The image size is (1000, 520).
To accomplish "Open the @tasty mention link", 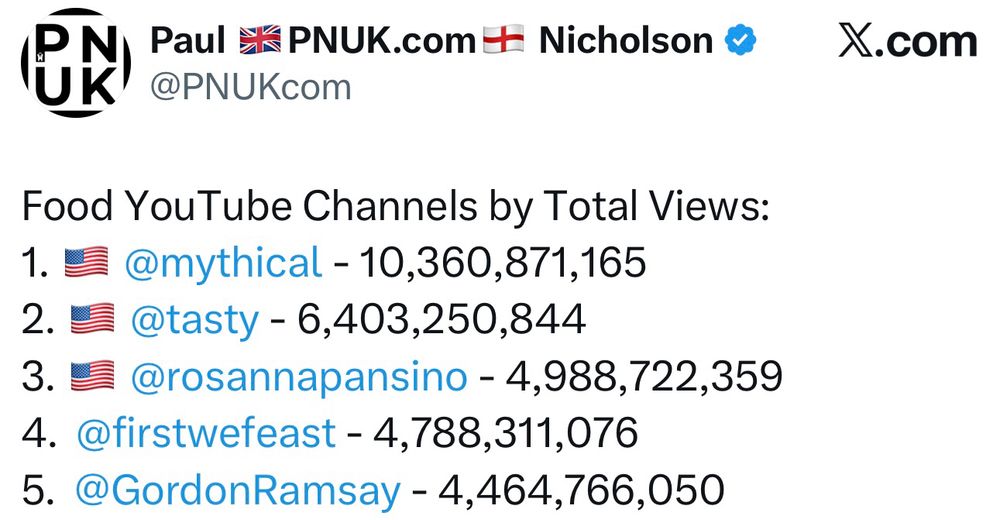I will coord(195,320).
